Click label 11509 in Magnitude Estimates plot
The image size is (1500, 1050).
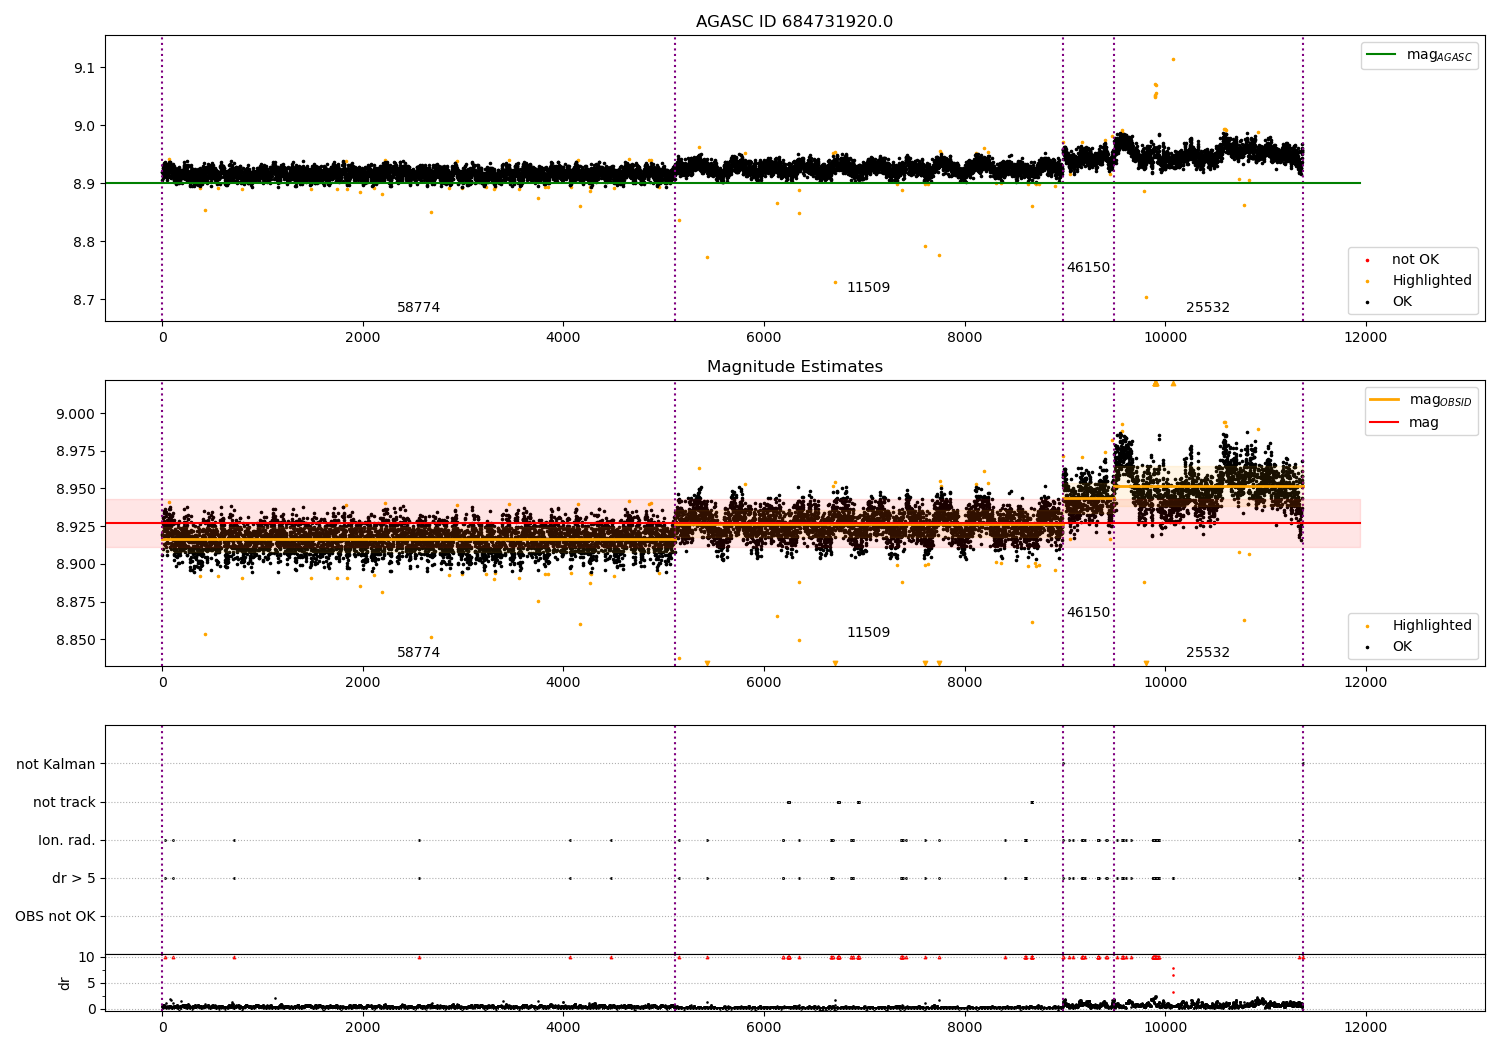click(x=868, y=633)
